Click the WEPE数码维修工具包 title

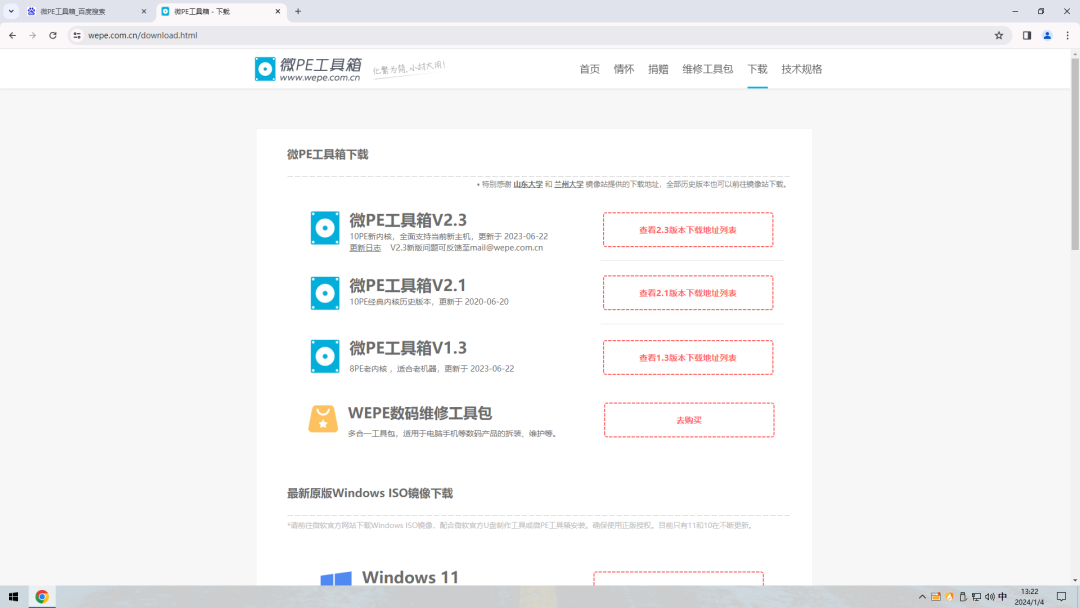(419, 413)
